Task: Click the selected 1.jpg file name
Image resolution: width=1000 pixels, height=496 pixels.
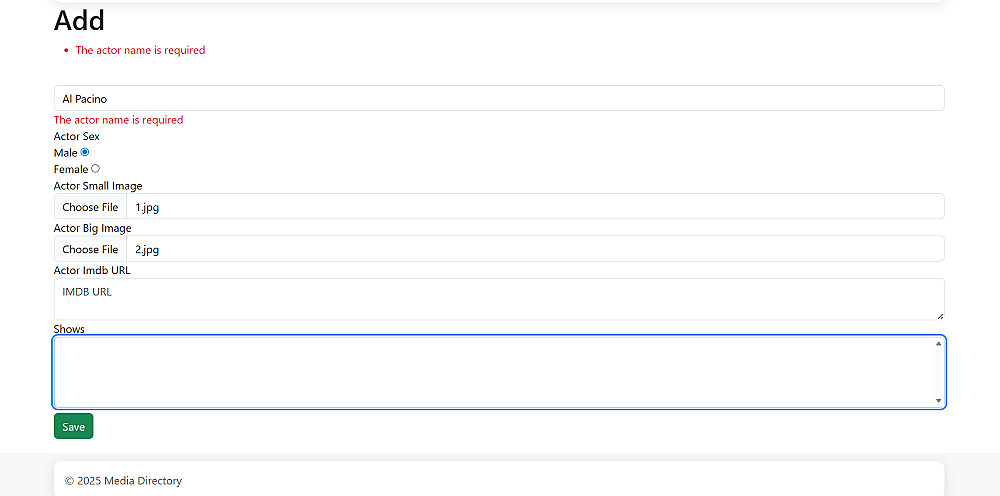Action: point(147,207)
